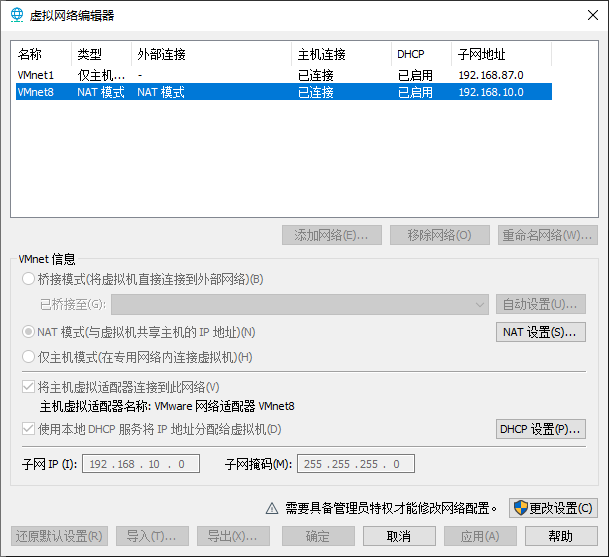Click the 取消 button

pyautogui.click(x=399, y=536)
